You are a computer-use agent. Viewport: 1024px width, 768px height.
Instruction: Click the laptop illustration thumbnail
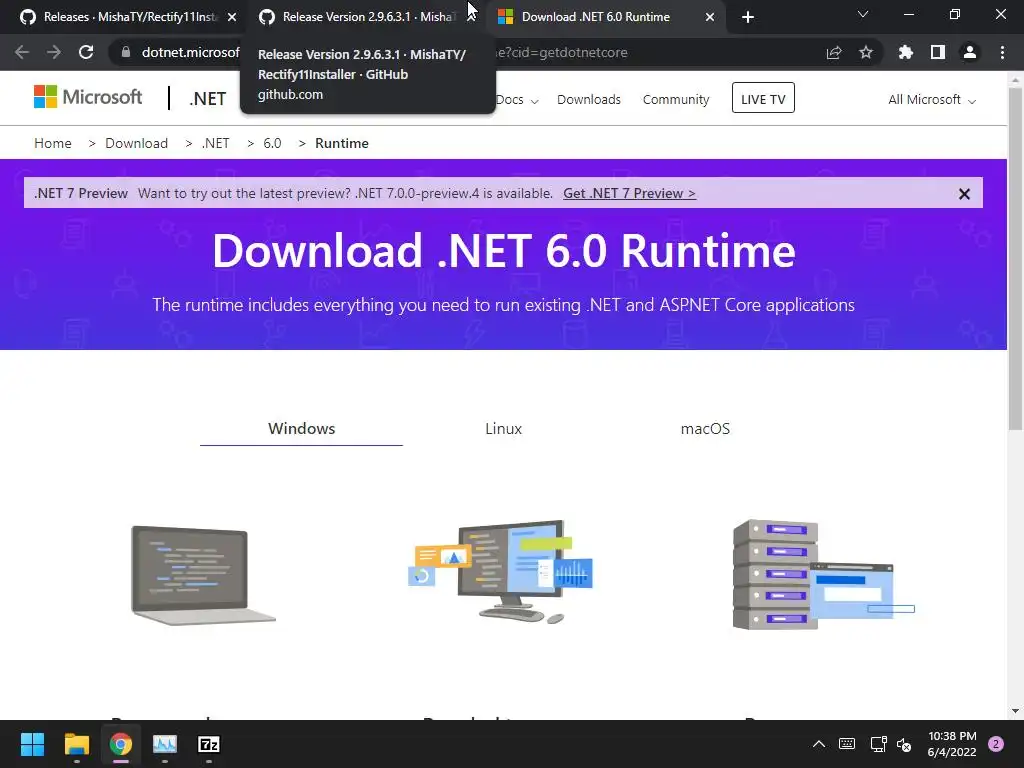point(203,575)
